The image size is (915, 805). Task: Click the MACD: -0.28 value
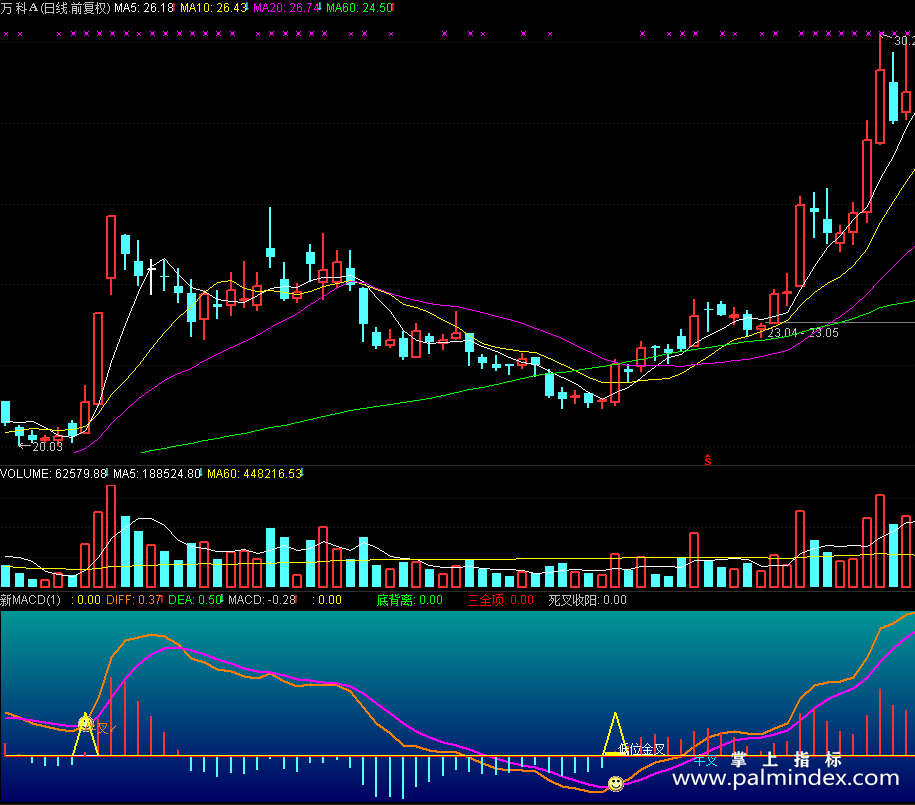tap(262, 600)
